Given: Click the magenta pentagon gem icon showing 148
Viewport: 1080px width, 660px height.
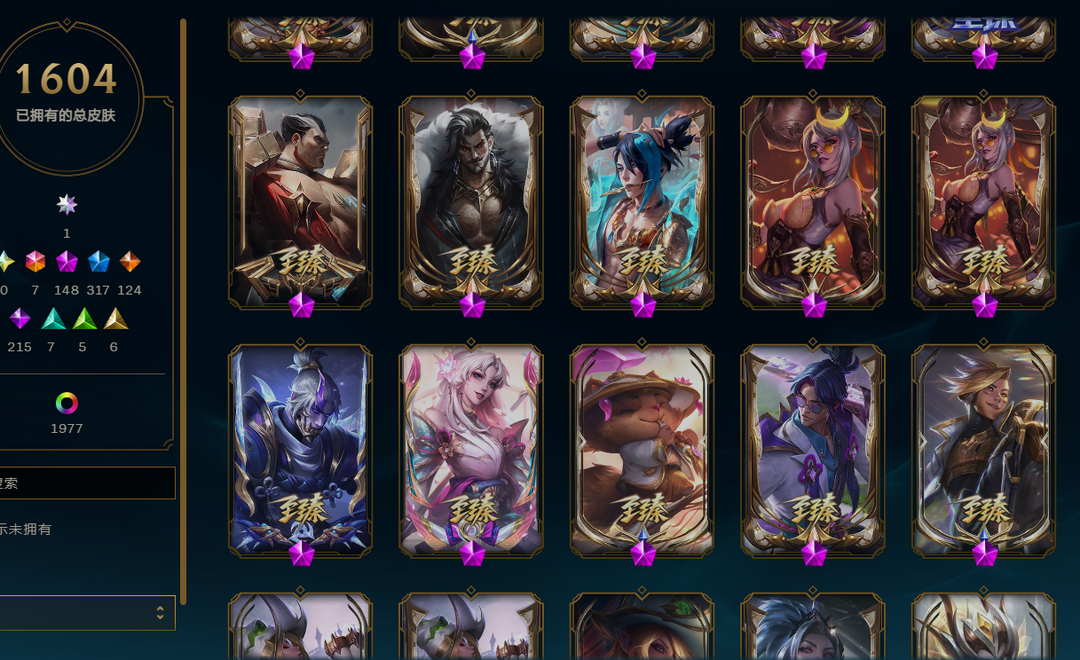Looking at the screenshot, I should point(67,262).
